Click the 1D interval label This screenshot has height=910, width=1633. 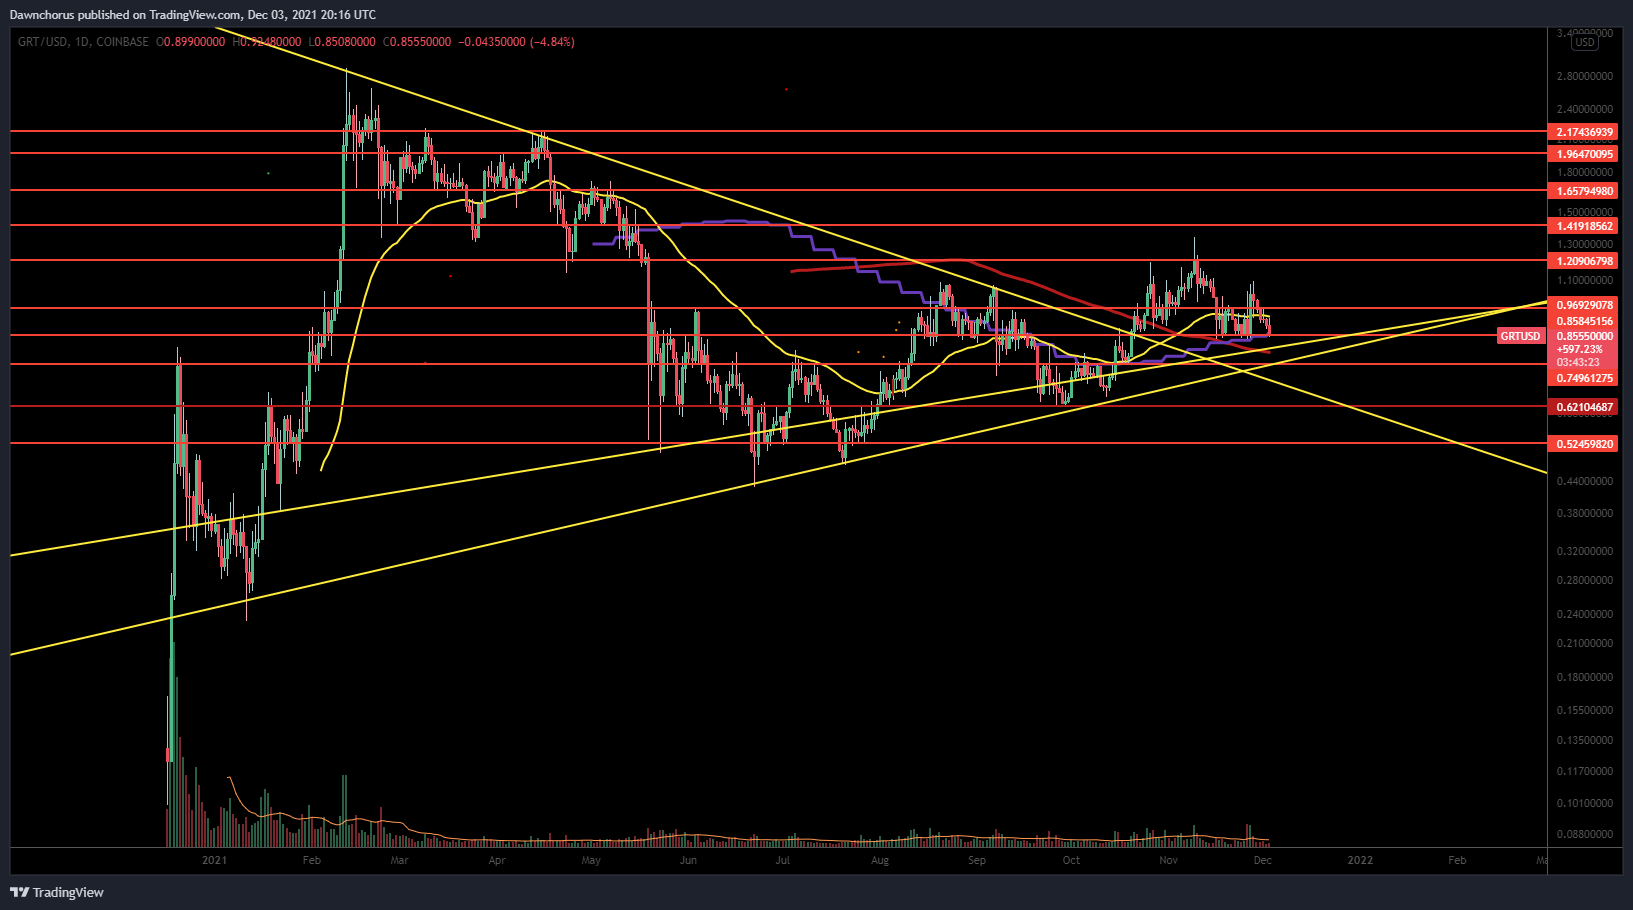pyautogui.click(x=82, y=42)
